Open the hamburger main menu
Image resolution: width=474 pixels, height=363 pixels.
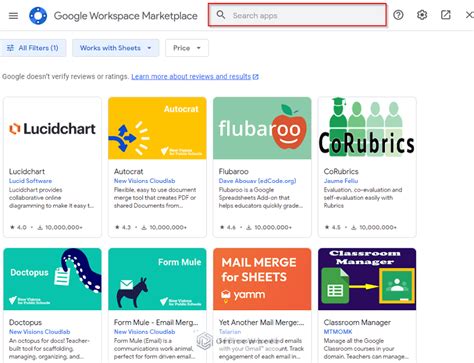pos(13,16)
